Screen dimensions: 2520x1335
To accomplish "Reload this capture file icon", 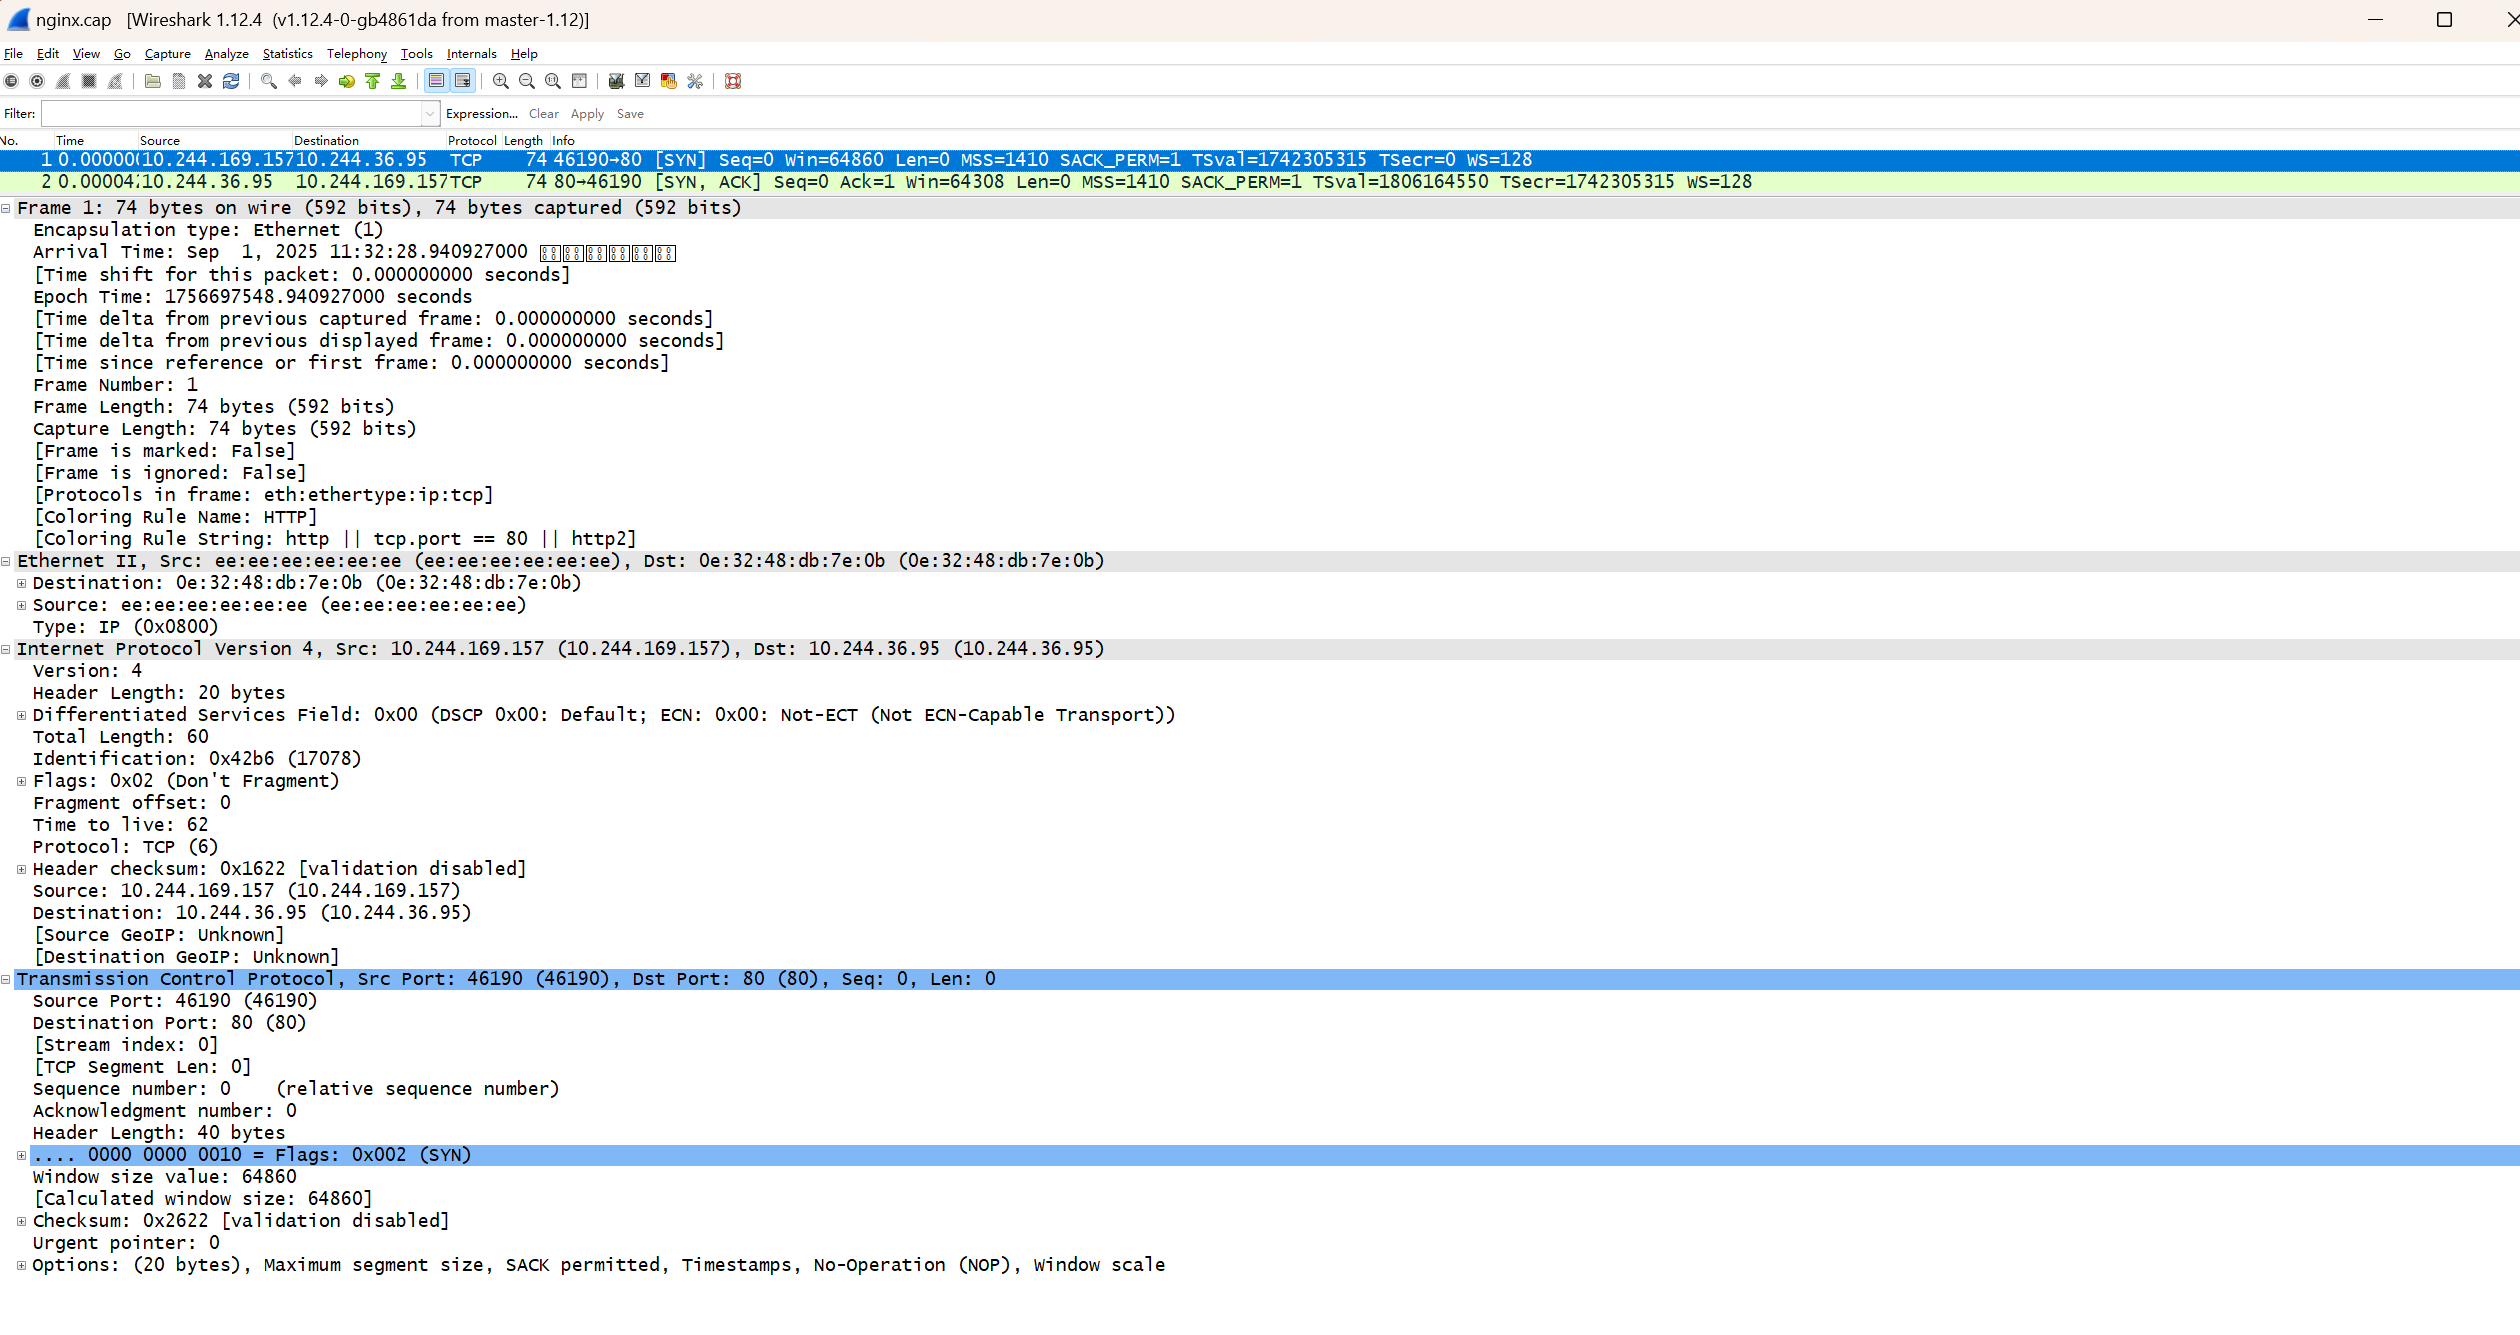I will pyautogui.click(x=231, y=81).
